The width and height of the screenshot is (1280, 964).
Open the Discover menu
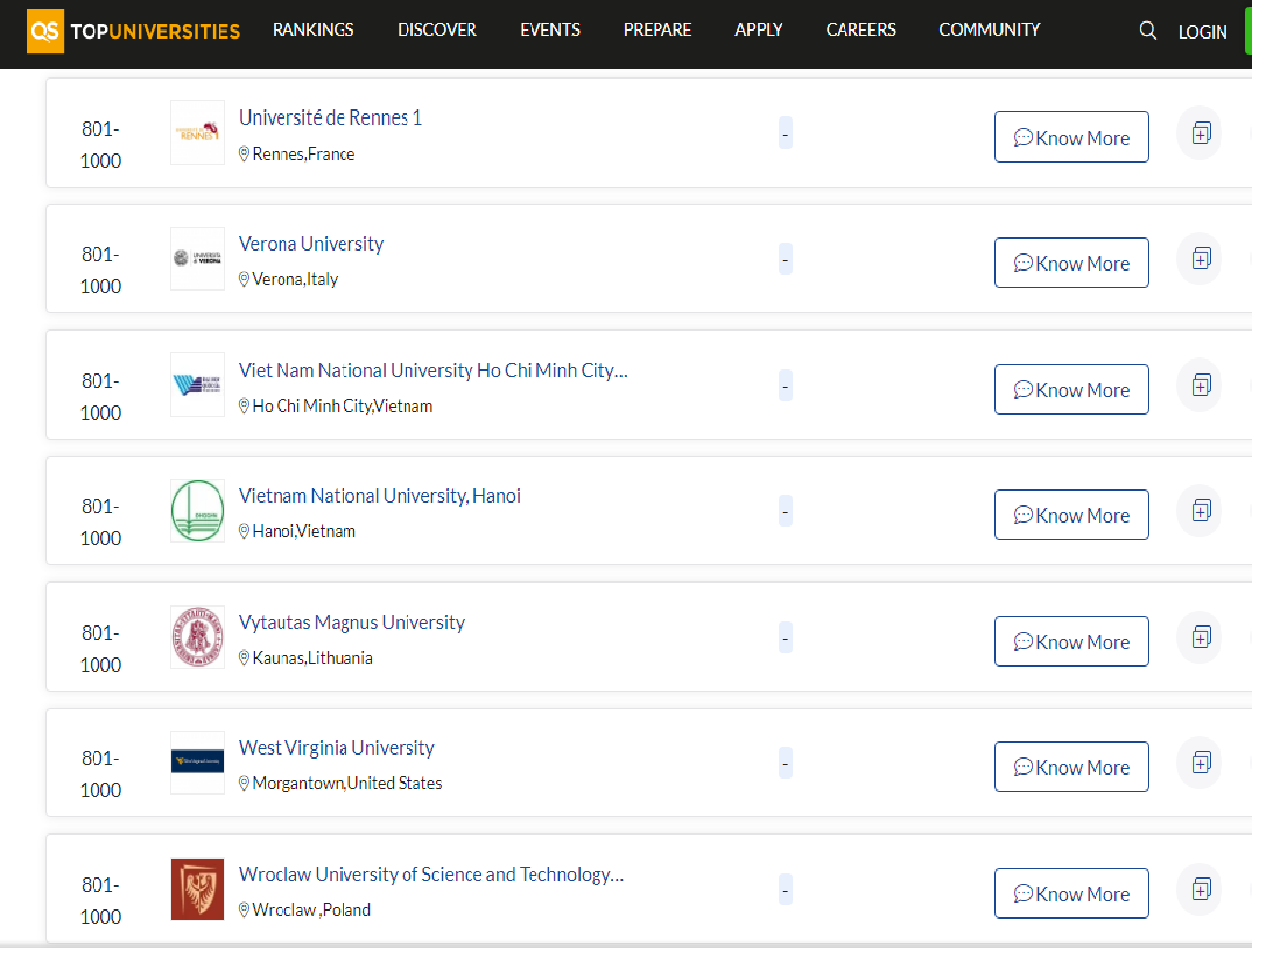coord(437,30)
